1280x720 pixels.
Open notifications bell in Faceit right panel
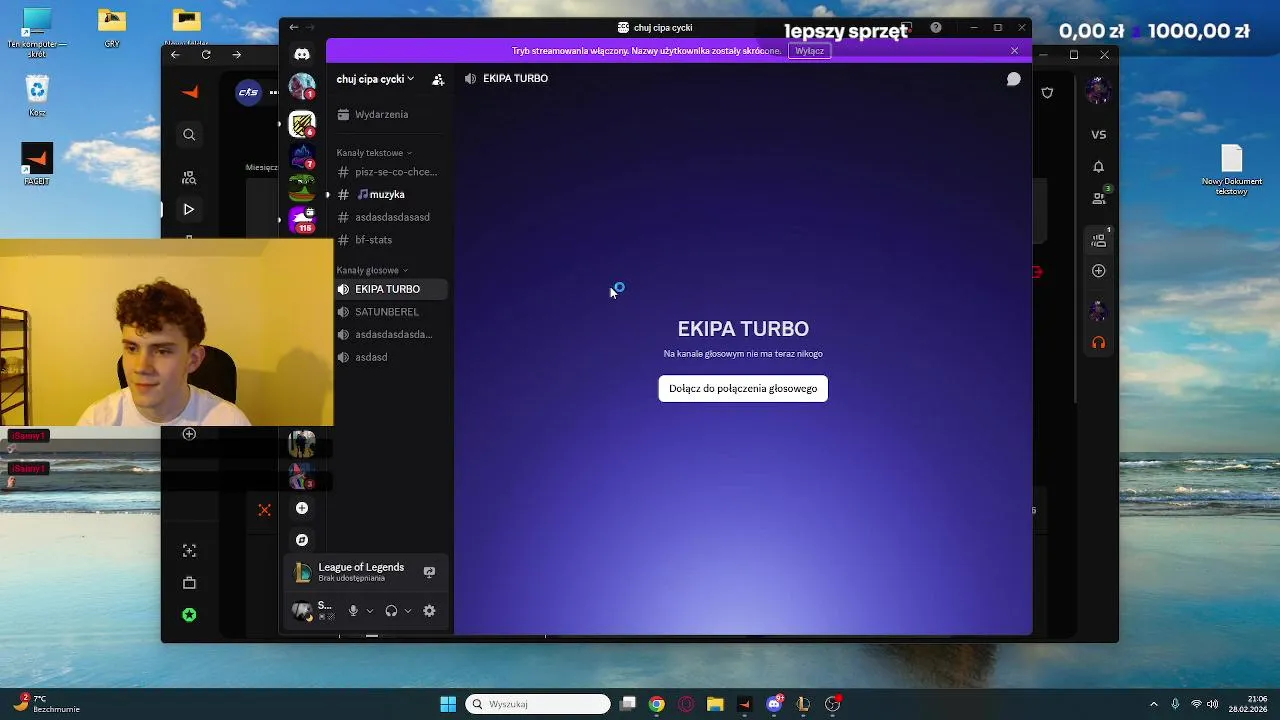click(1098, 167)
